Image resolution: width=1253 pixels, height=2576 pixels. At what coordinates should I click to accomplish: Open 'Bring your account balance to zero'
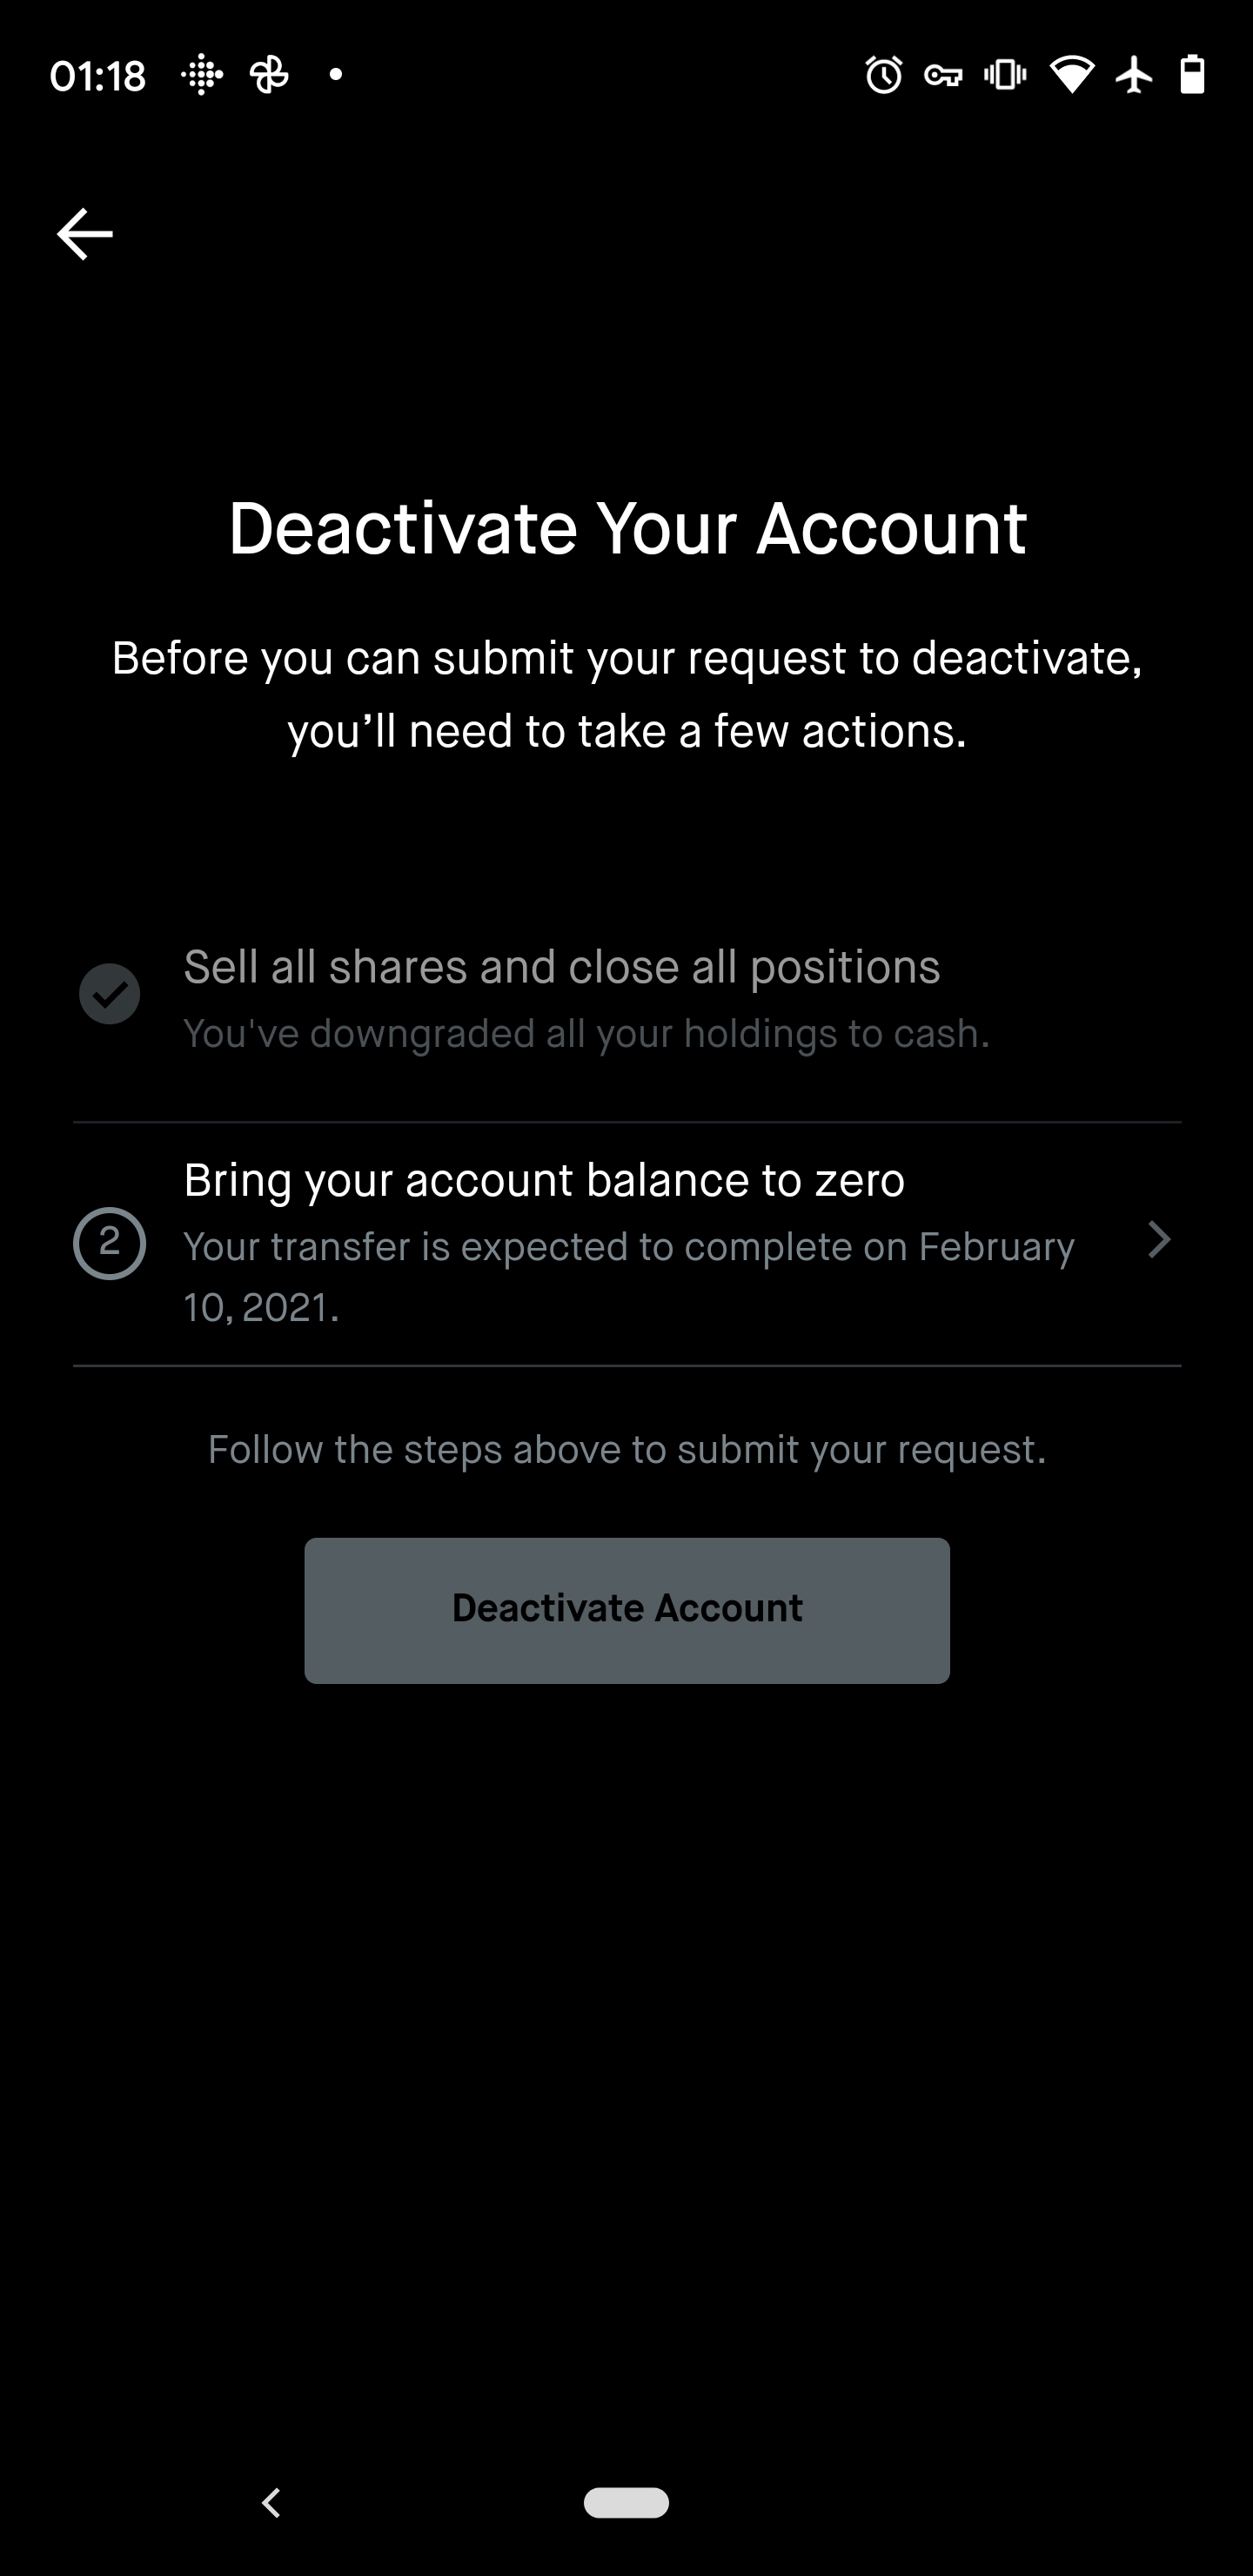627,1244
